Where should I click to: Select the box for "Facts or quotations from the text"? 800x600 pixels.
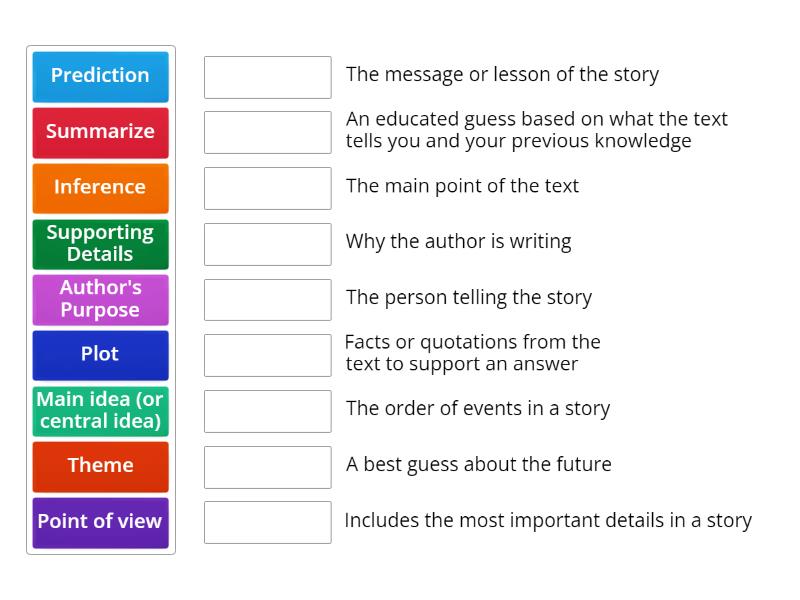pyautogui.click(x=267, y=355)
